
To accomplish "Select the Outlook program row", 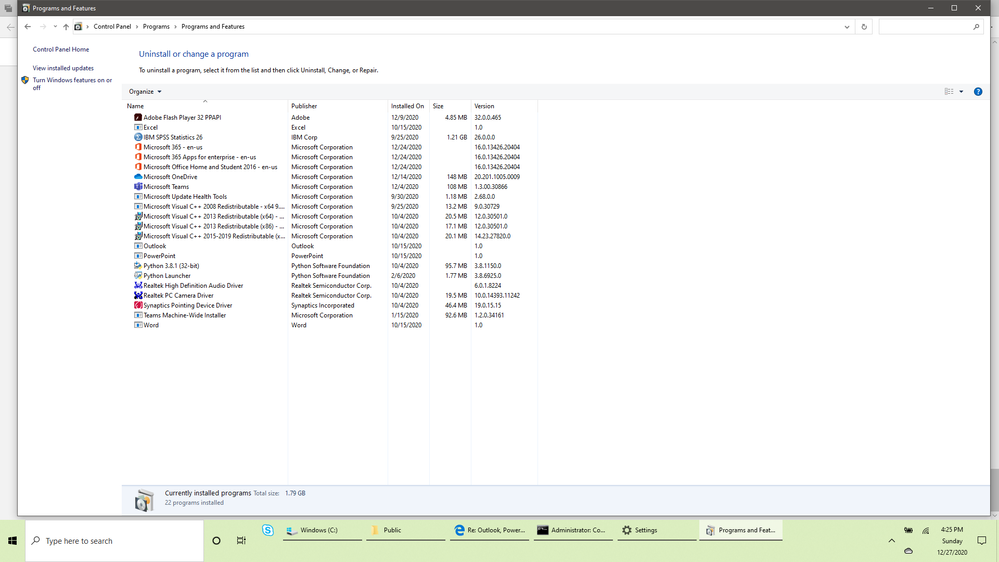I will tap(331, 246).
